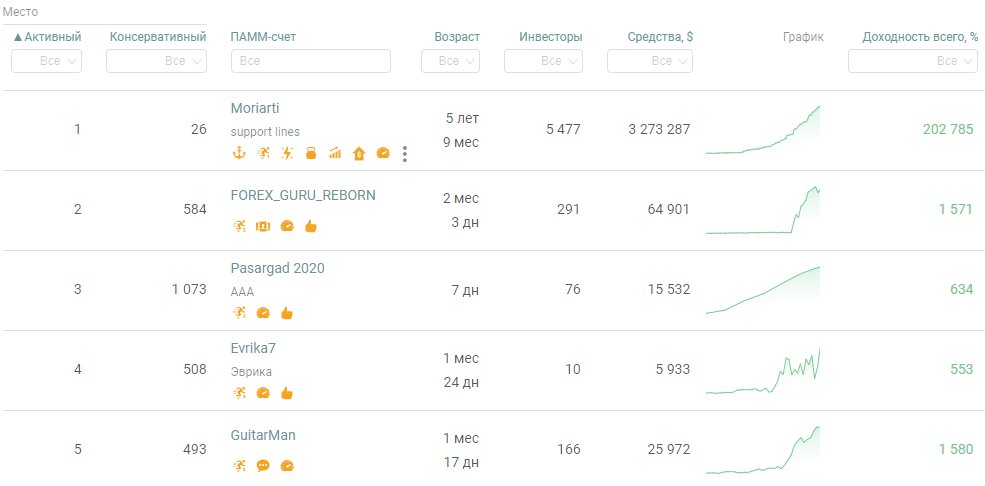Viewport: 985px width, 486px height.
Task: Click the speedometer icon under Pasargad 2020
Action: [x=263, y=312]
